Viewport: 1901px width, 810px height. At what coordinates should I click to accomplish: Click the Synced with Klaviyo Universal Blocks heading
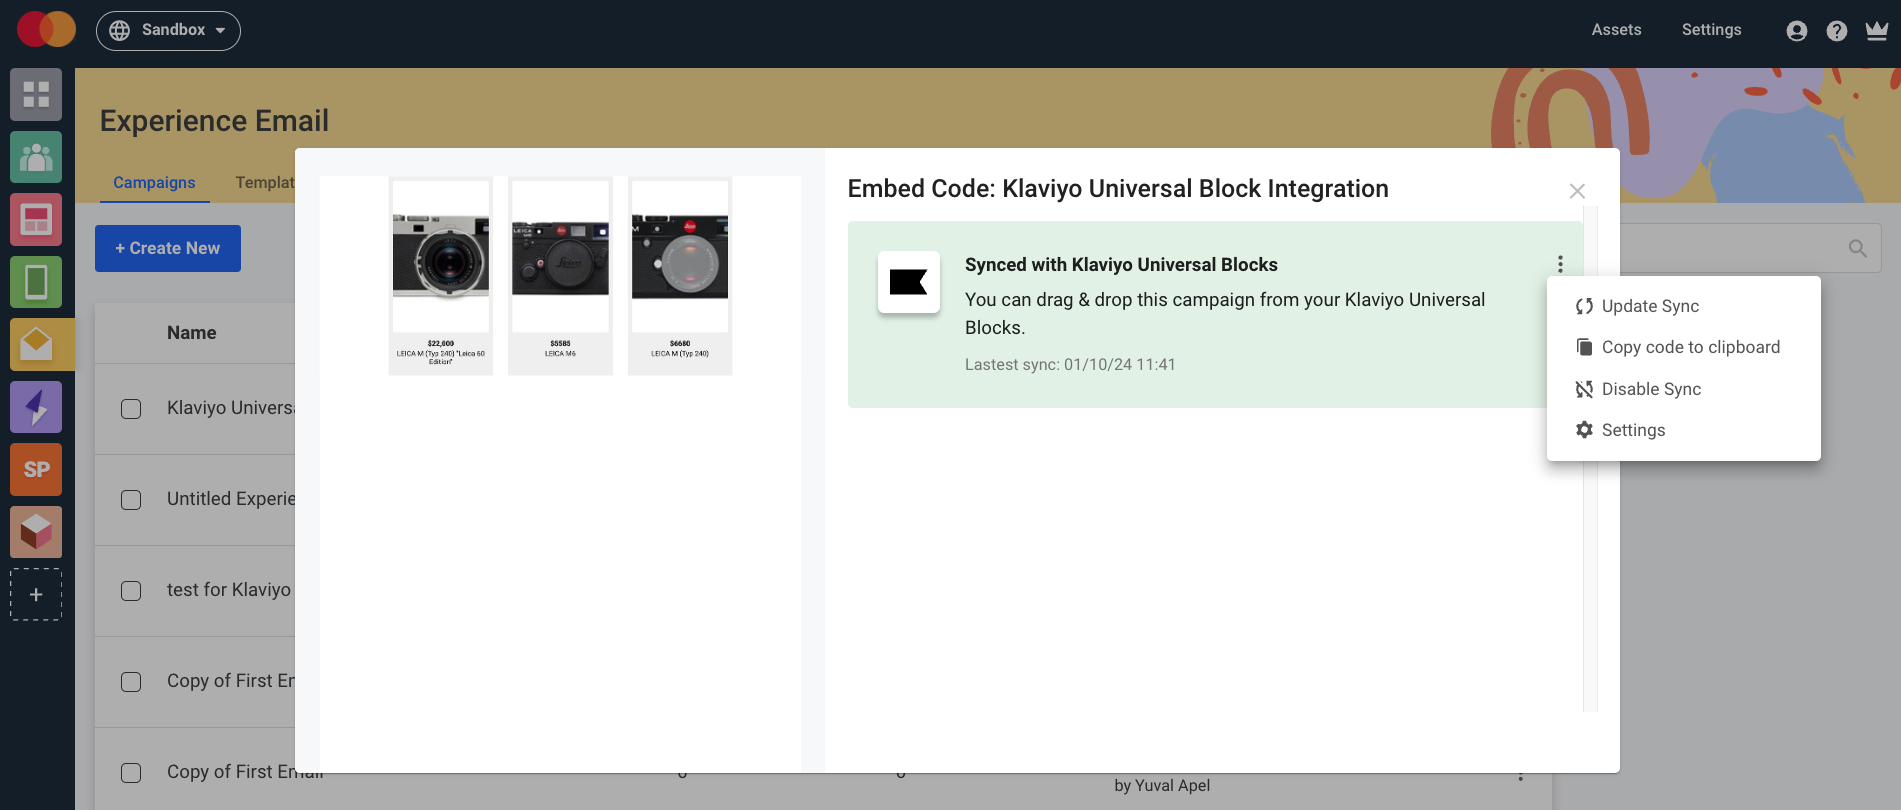pos(1121,265)
